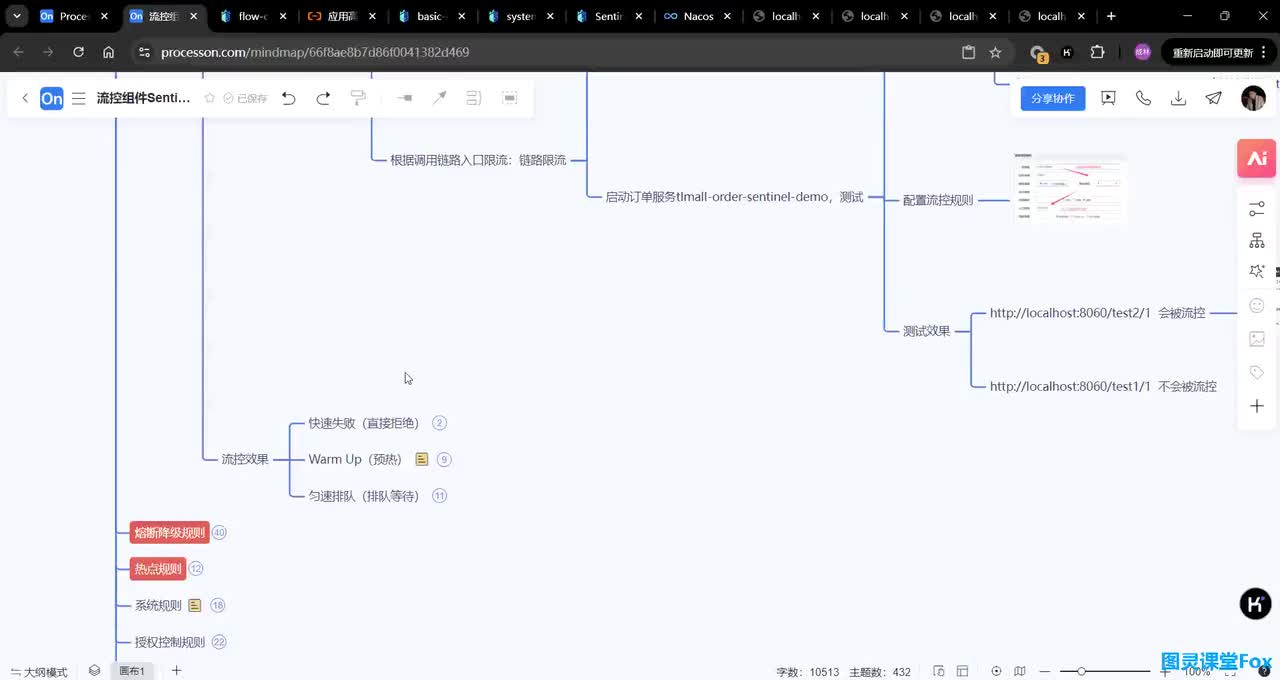This screenshot has width=1280, height=680.
Task: Start presentation mode with play icon
Action: pyautogui.click(x=1108, y=98)
